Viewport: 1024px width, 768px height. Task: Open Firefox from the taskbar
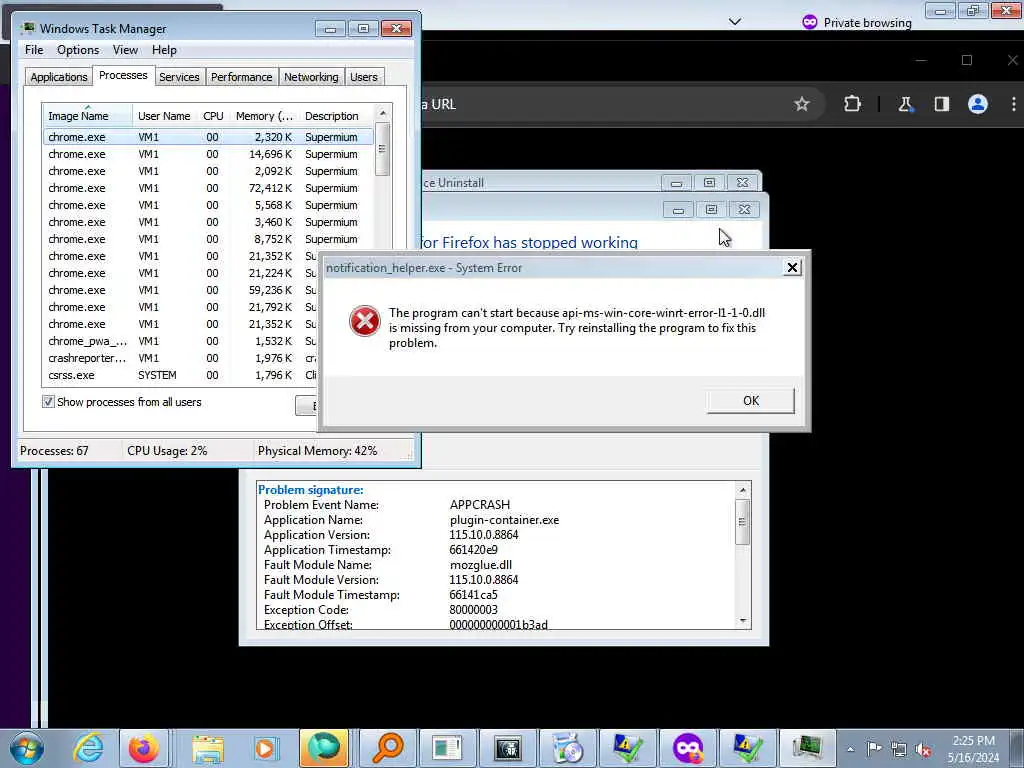pos(144,748)
